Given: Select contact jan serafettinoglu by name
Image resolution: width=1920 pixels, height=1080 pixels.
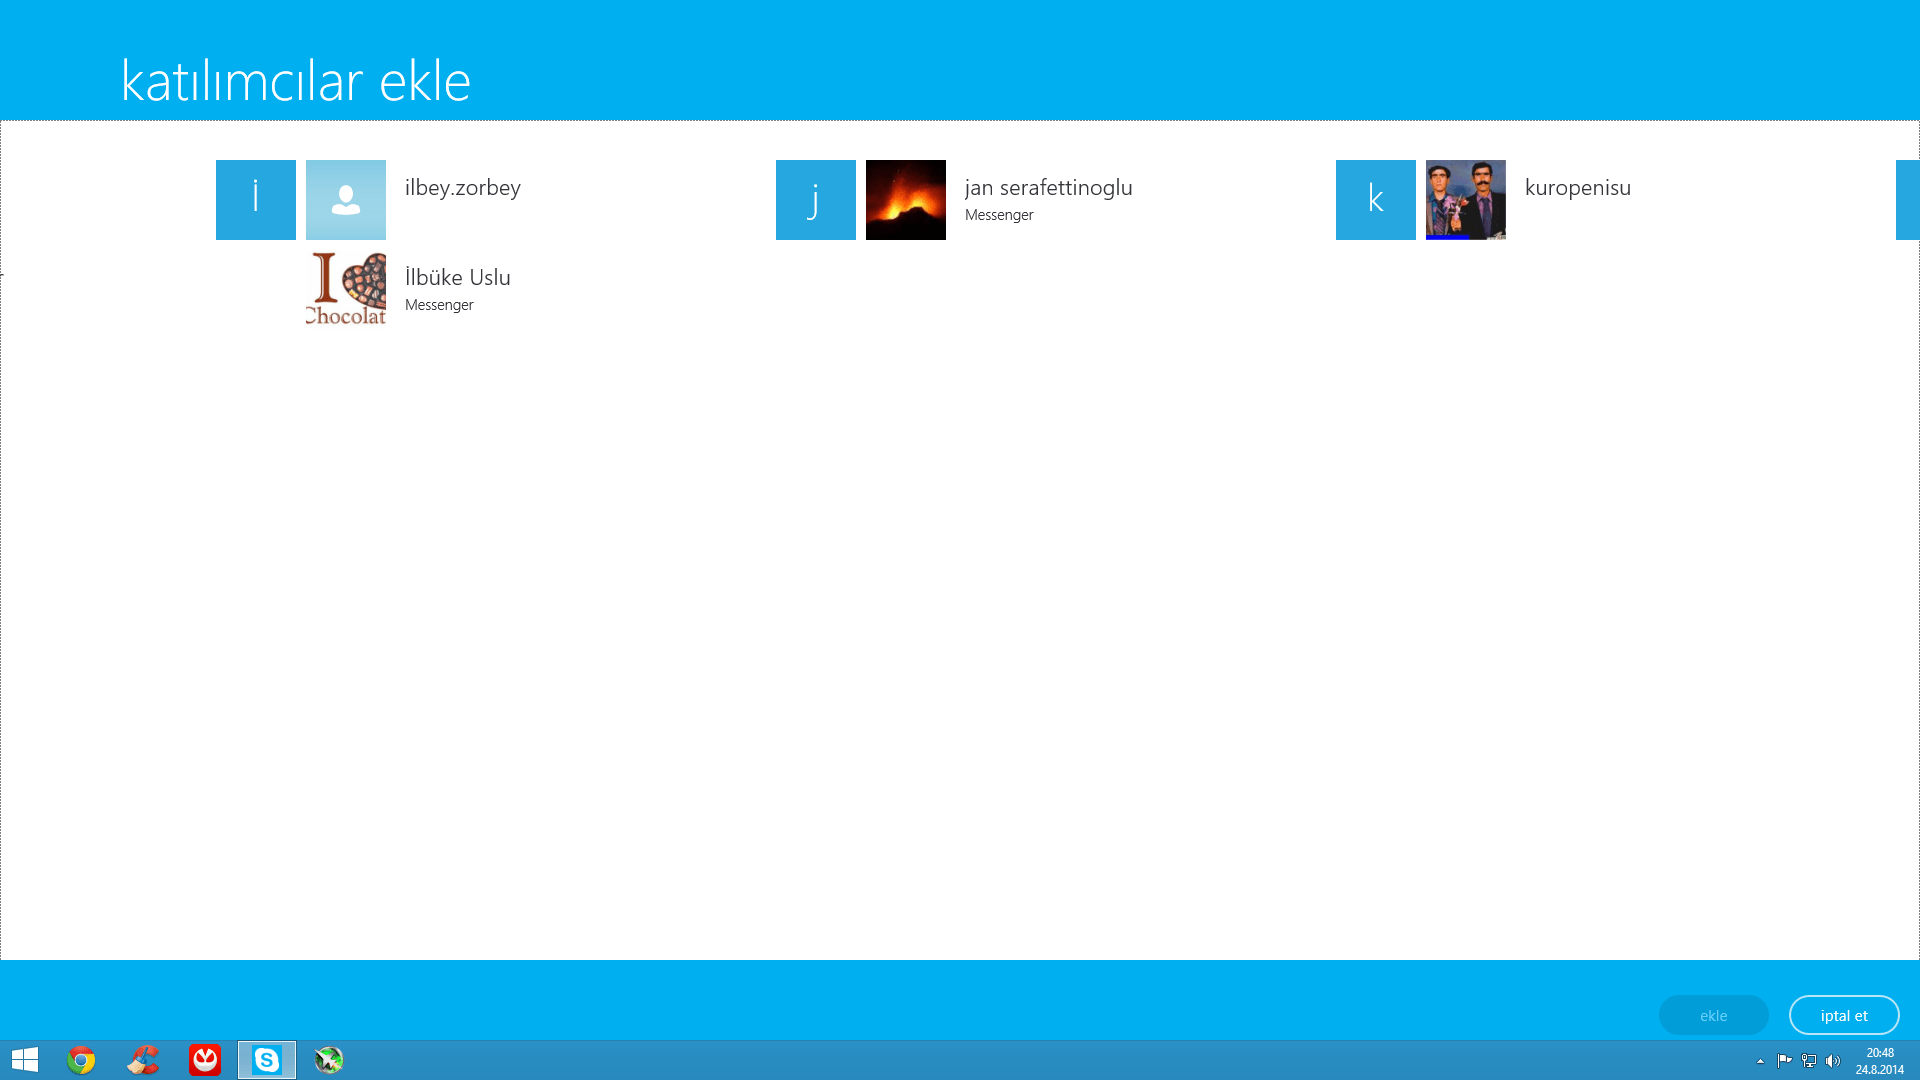Looking at the screenshot, I should [x=1048, y=188].
